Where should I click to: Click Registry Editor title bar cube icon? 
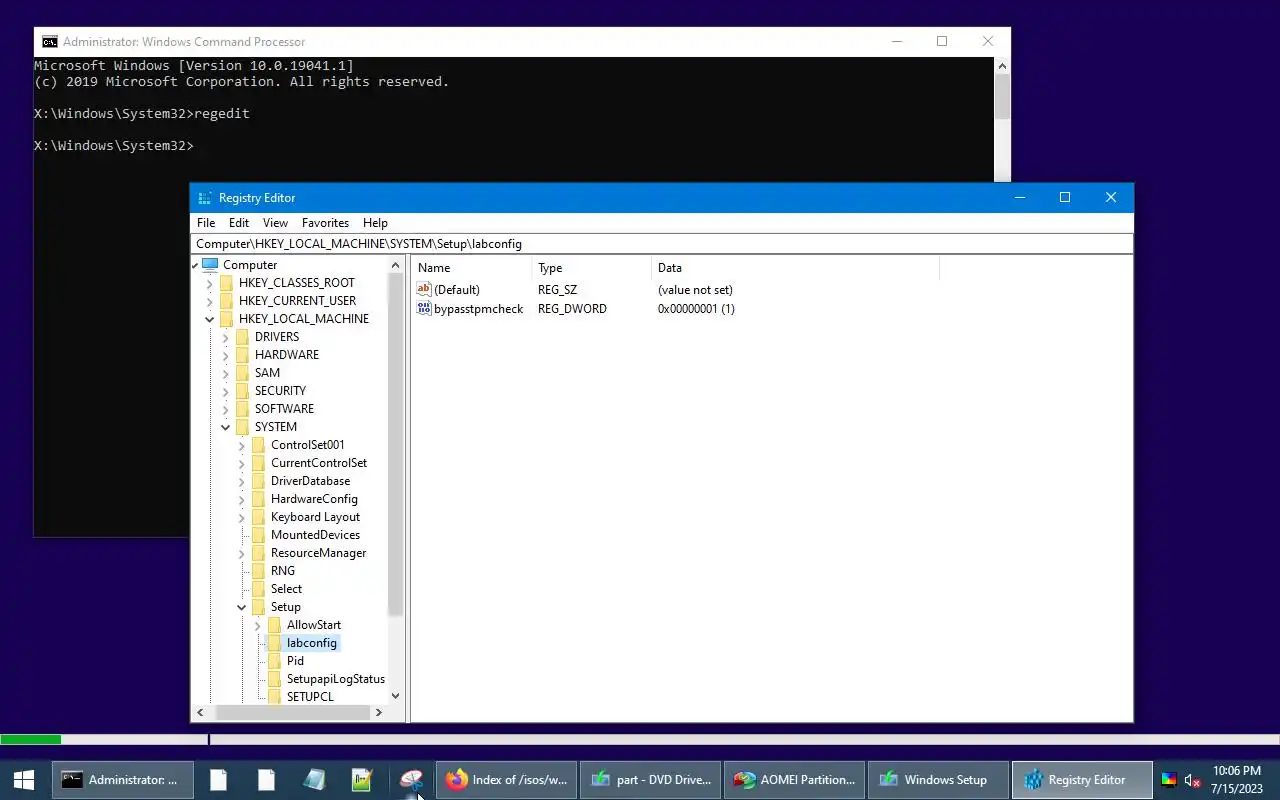pos(205,198)
